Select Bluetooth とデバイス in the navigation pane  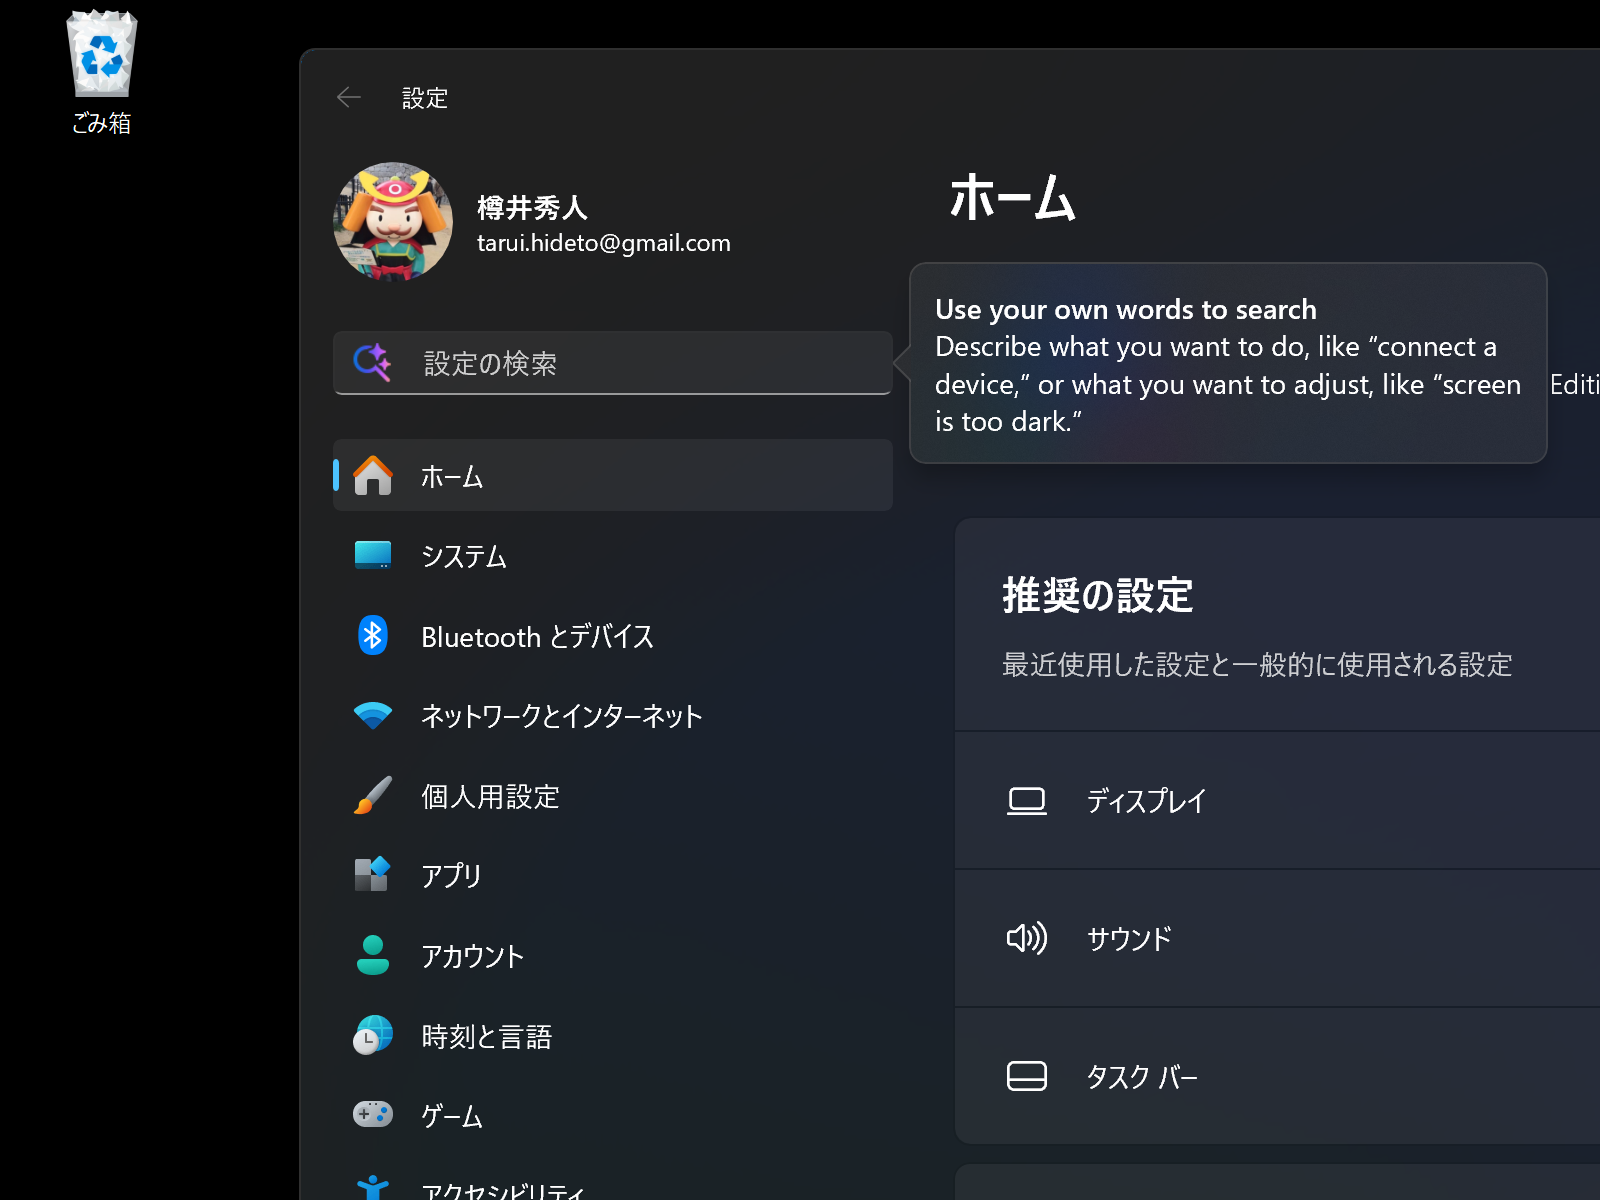(x=538, y=636)
